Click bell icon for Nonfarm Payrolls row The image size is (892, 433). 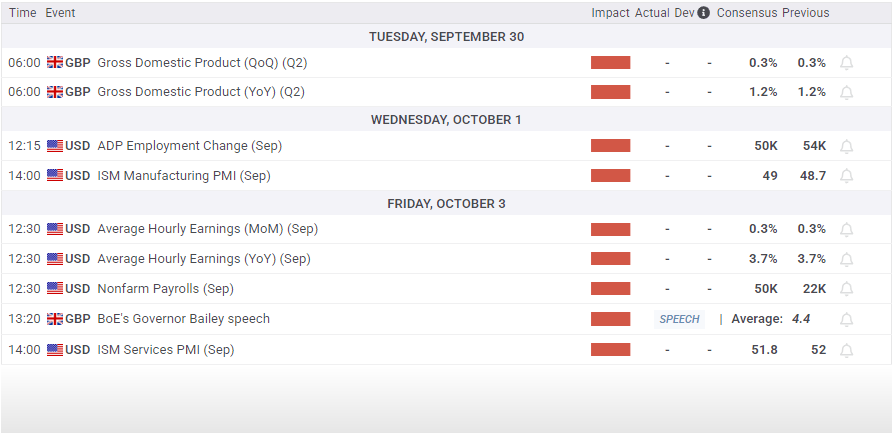point(846,289)
